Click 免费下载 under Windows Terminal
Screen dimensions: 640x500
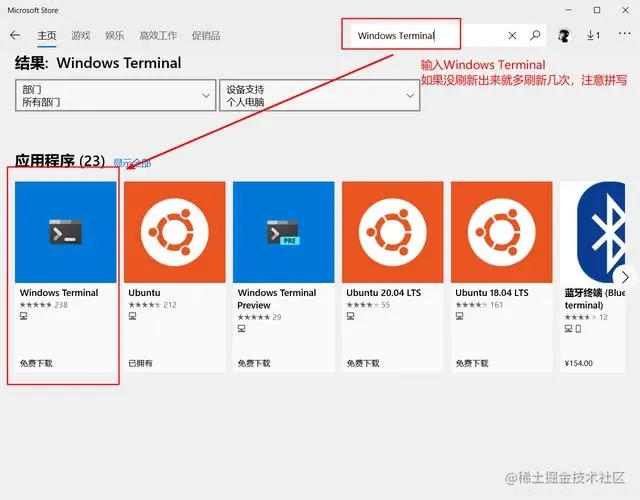36,363
